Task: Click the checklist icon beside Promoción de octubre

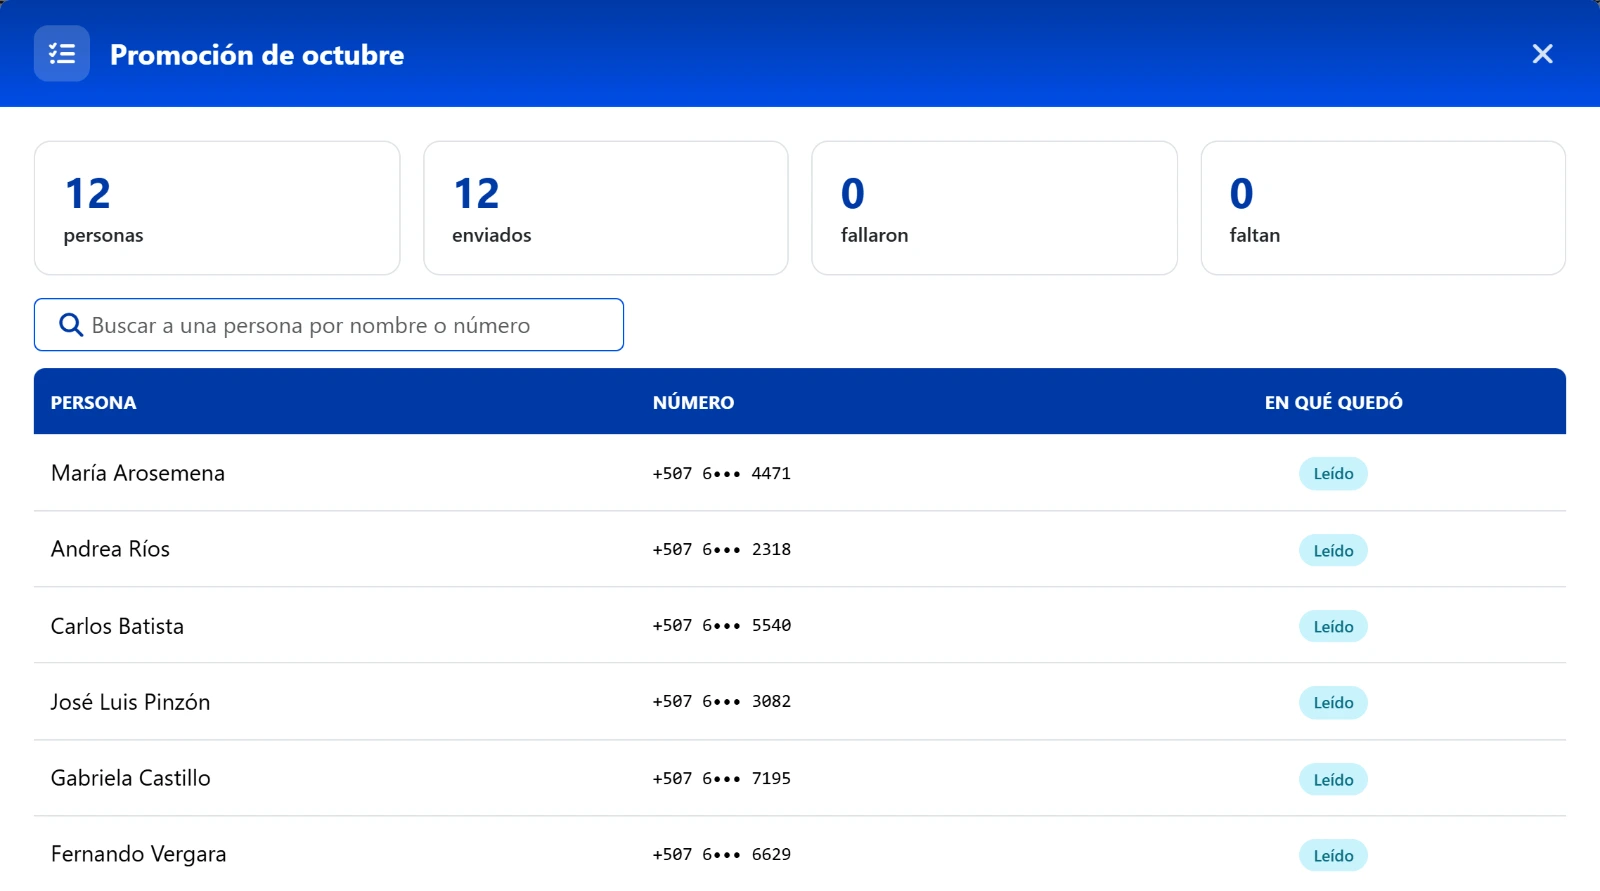Action: pos(62,54)
